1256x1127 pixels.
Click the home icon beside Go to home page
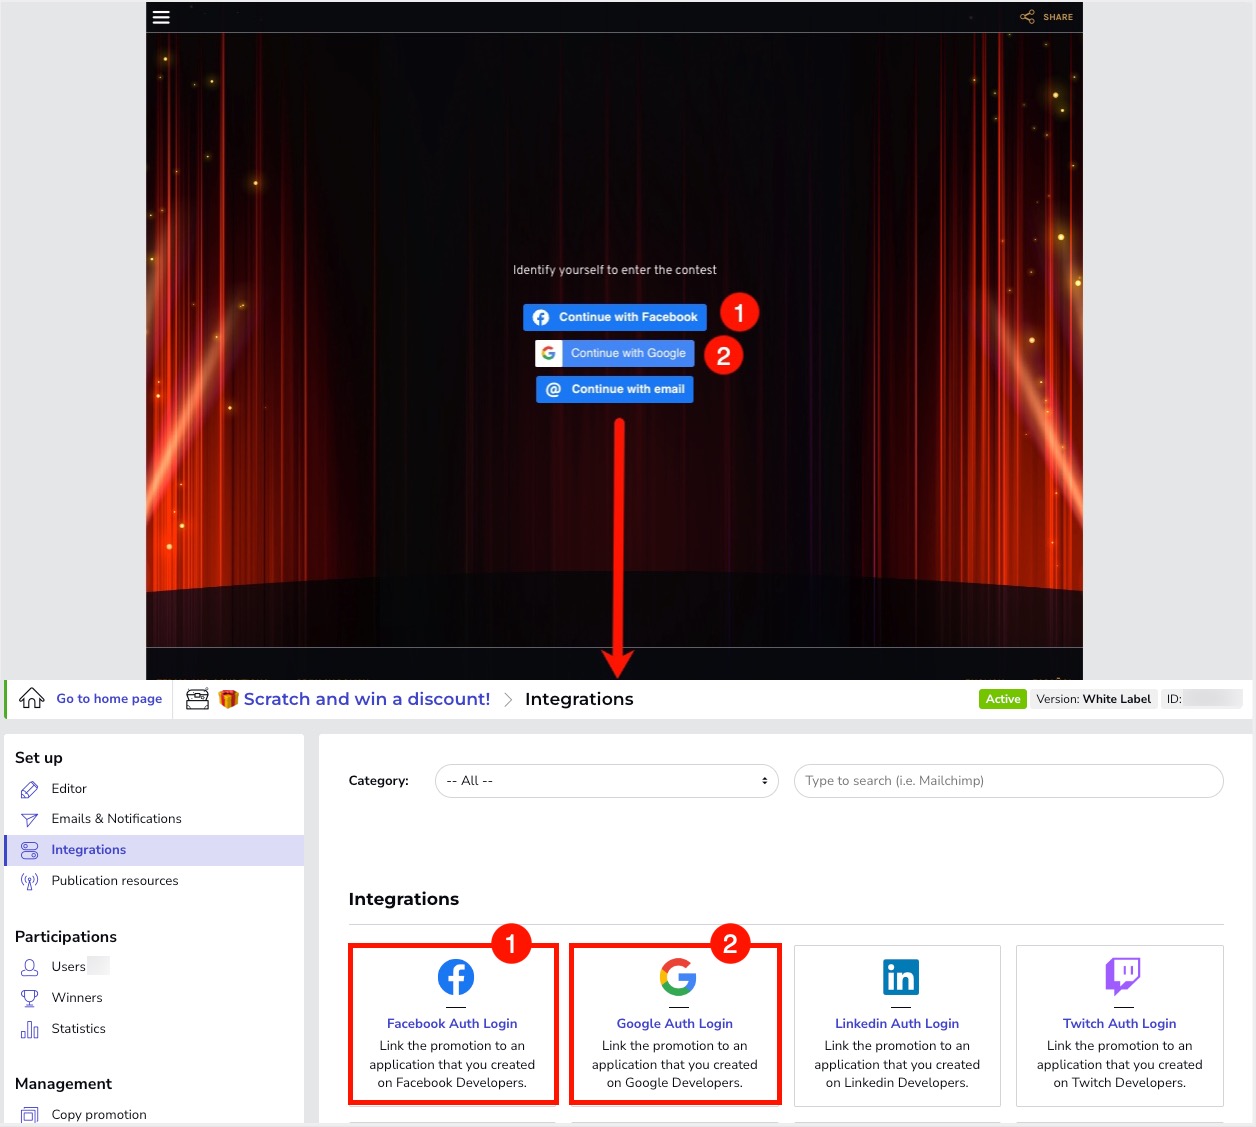[30, 698]
